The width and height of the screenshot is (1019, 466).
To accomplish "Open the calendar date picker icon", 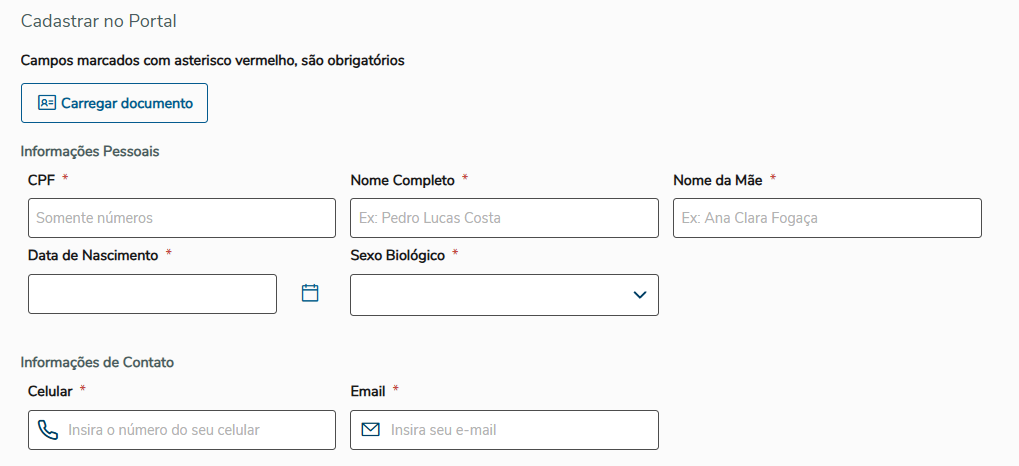I will [x=310, y=293].
